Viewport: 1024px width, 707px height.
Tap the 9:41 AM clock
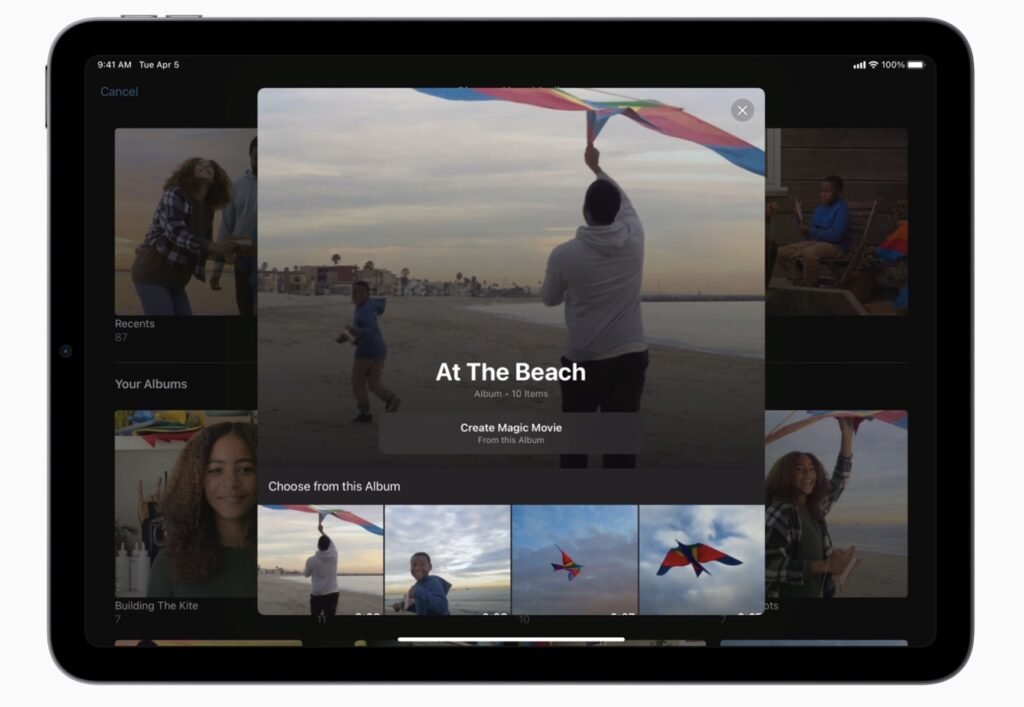[x=114, y=65]
